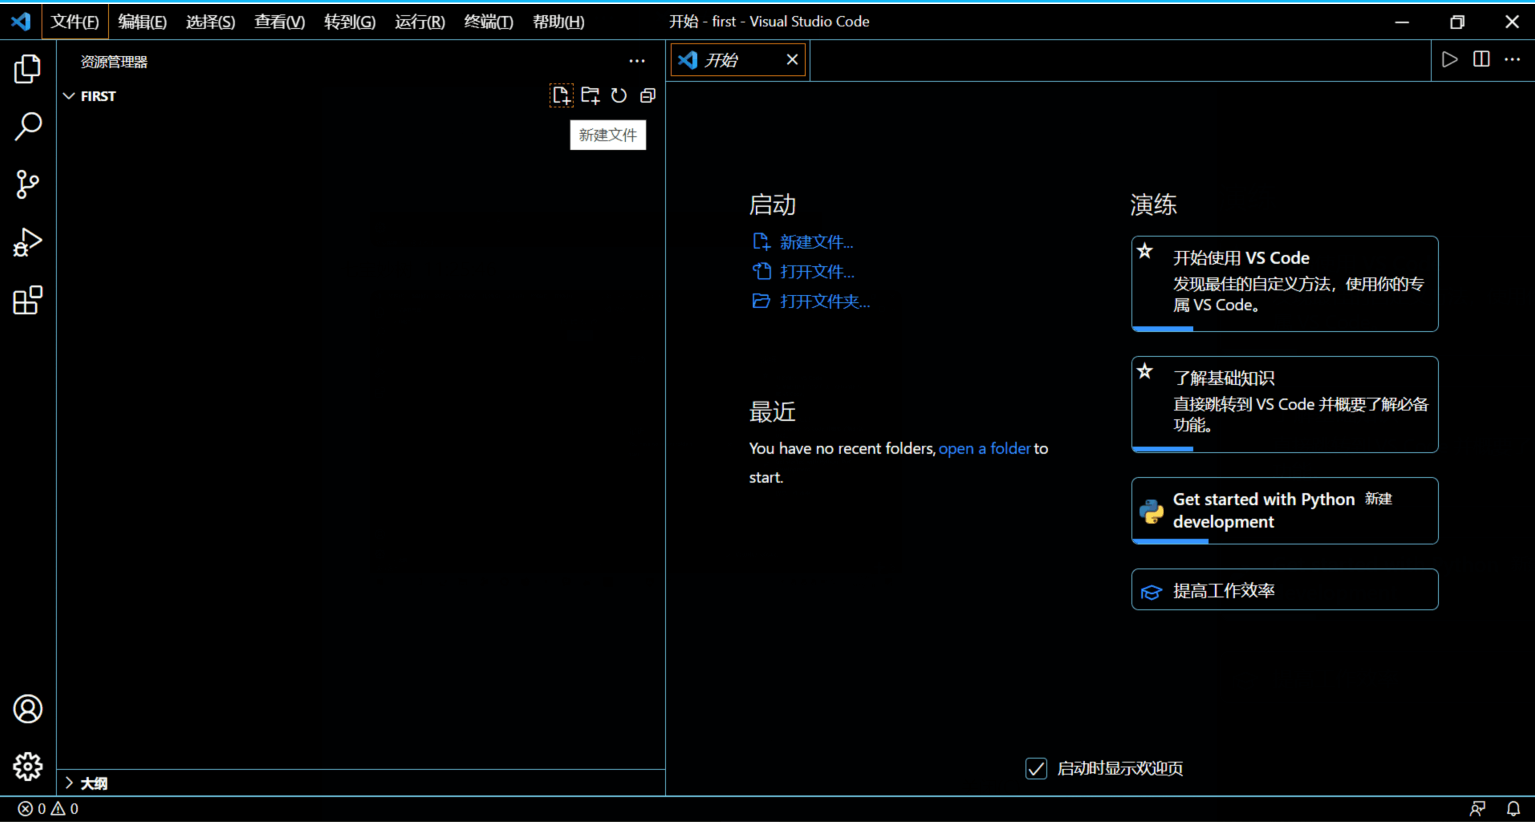Open Get started with Python development card
Image resolution: width=1535 pixels, height=822 pixels.
click(1284, 511)
